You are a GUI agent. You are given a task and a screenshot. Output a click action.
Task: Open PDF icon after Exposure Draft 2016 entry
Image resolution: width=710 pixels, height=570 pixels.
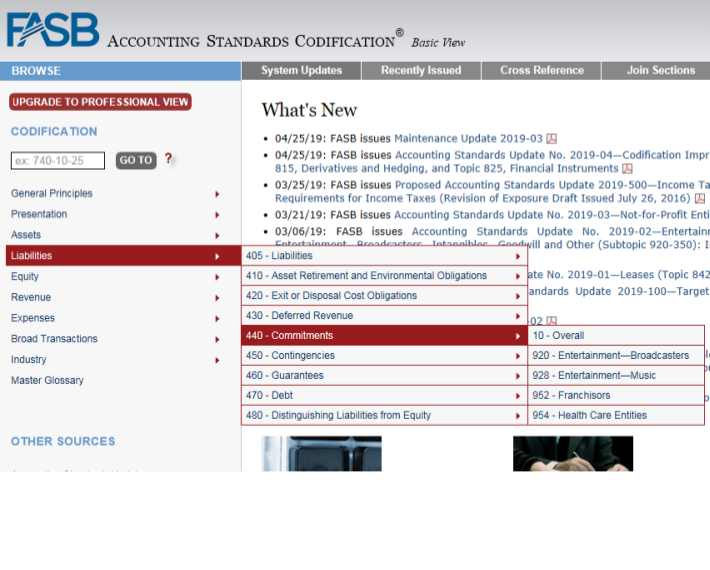700,198
